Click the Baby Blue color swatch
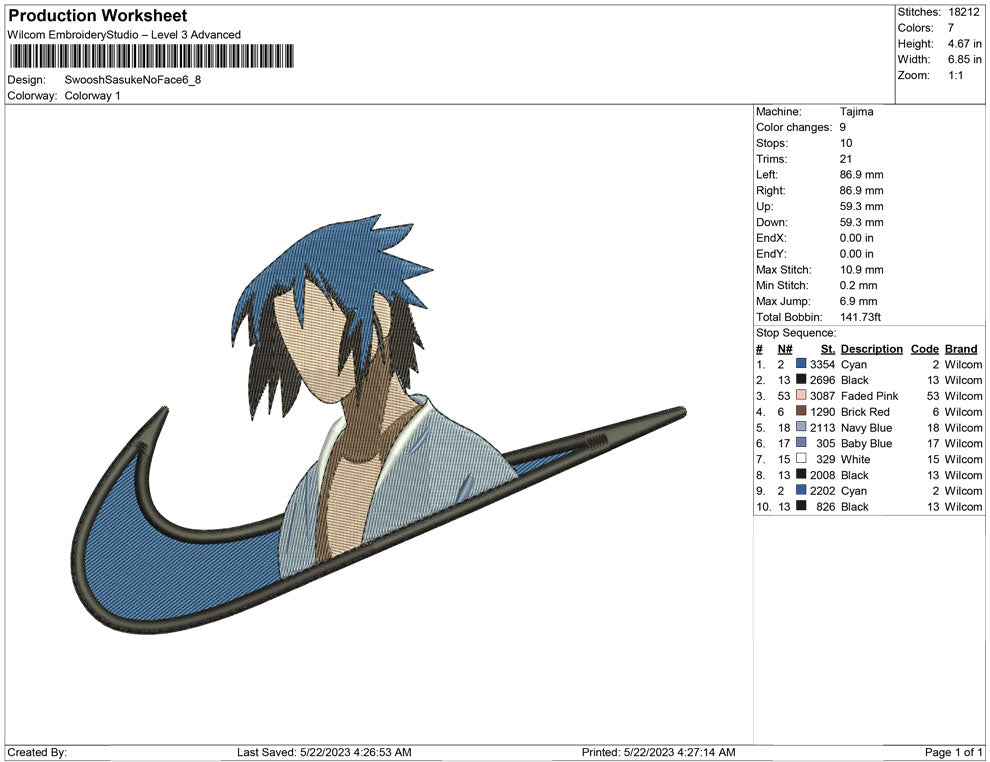Viewport: 990px width, 762px height. [801, 443]
